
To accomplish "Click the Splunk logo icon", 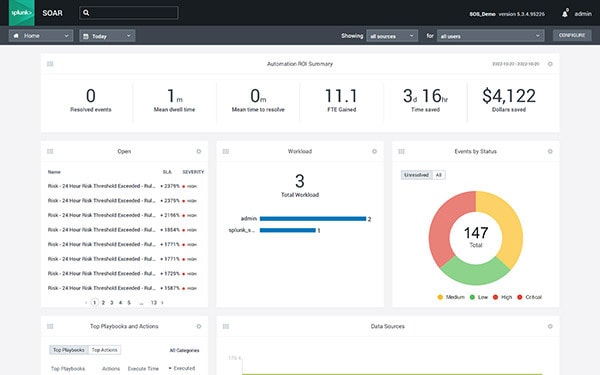I will coord(21,13).
